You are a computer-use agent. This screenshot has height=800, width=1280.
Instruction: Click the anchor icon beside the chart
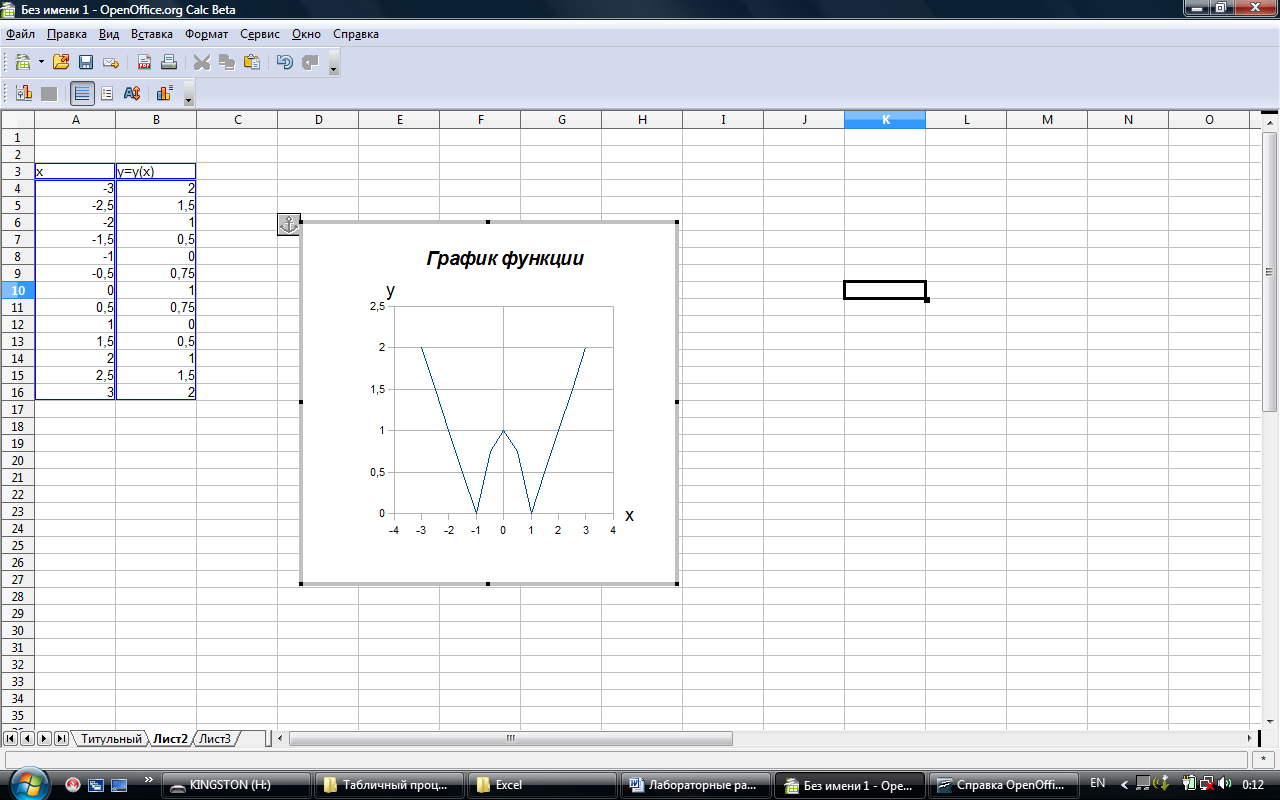[288, 224]
